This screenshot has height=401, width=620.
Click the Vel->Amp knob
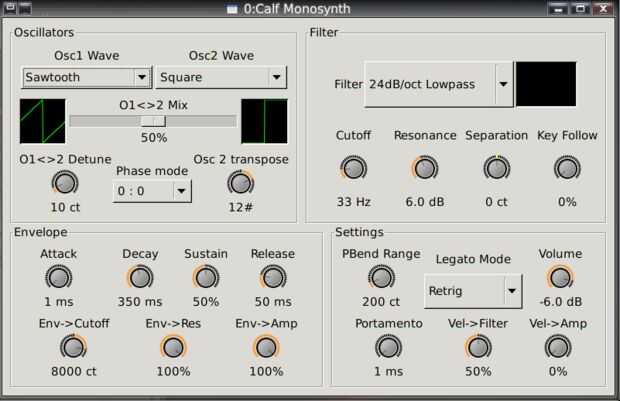(x=558, y=347)
